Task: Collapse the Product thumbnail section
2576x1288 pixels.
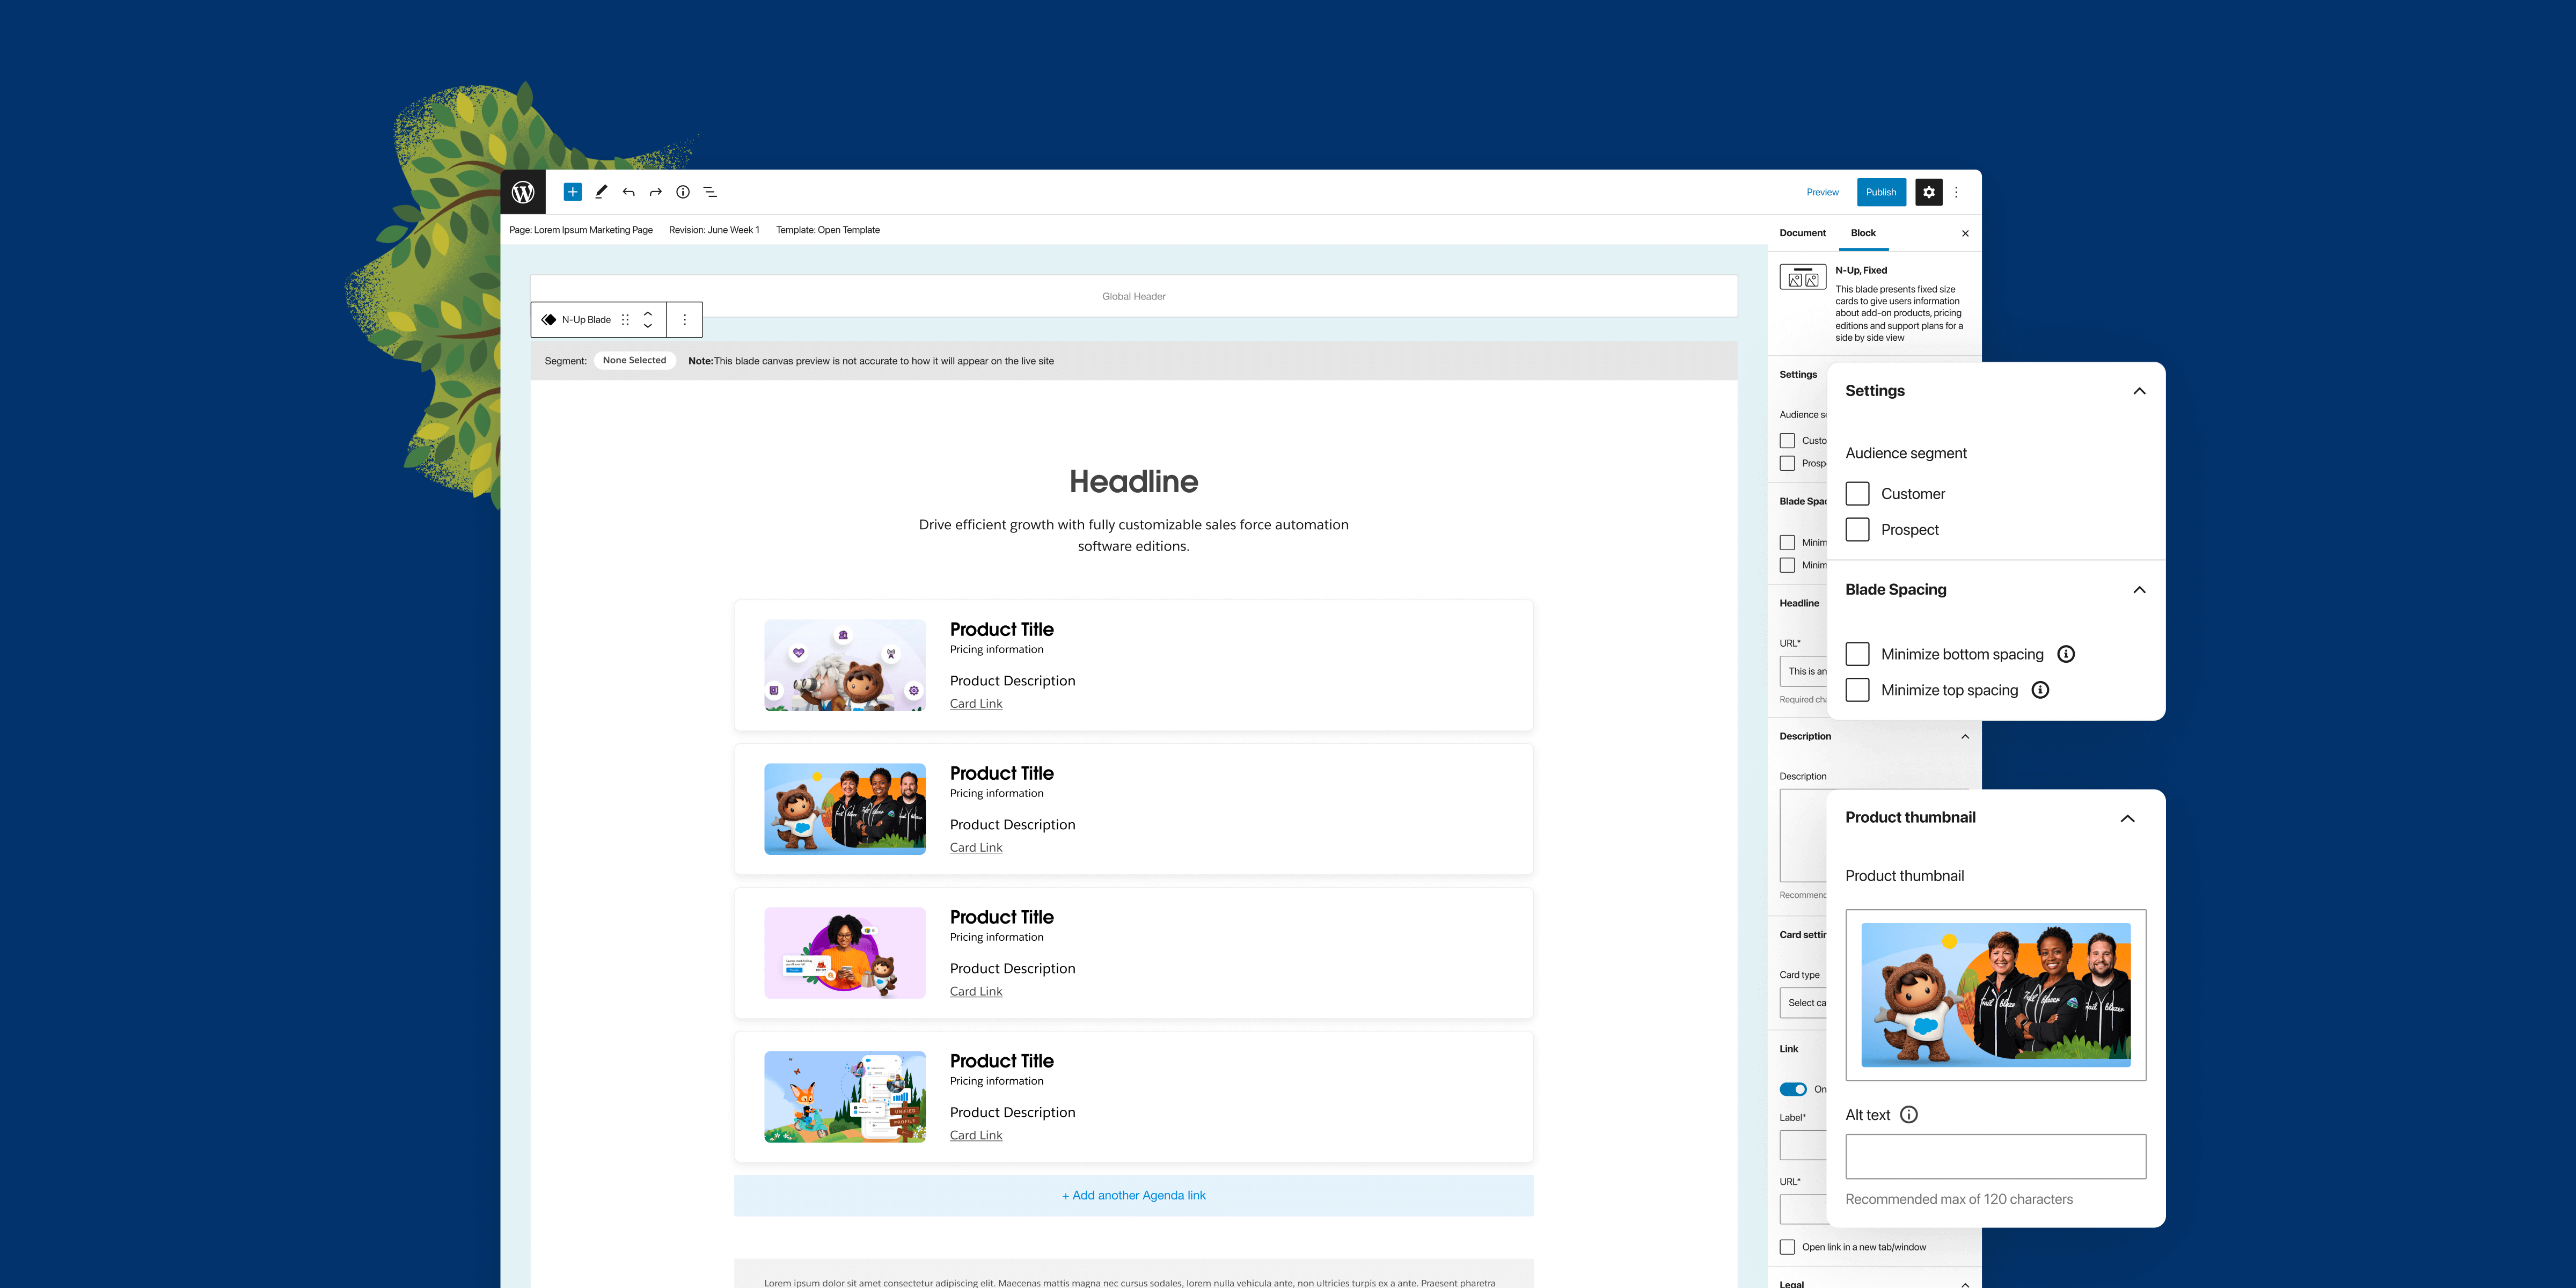Action: click(2127, 819)
